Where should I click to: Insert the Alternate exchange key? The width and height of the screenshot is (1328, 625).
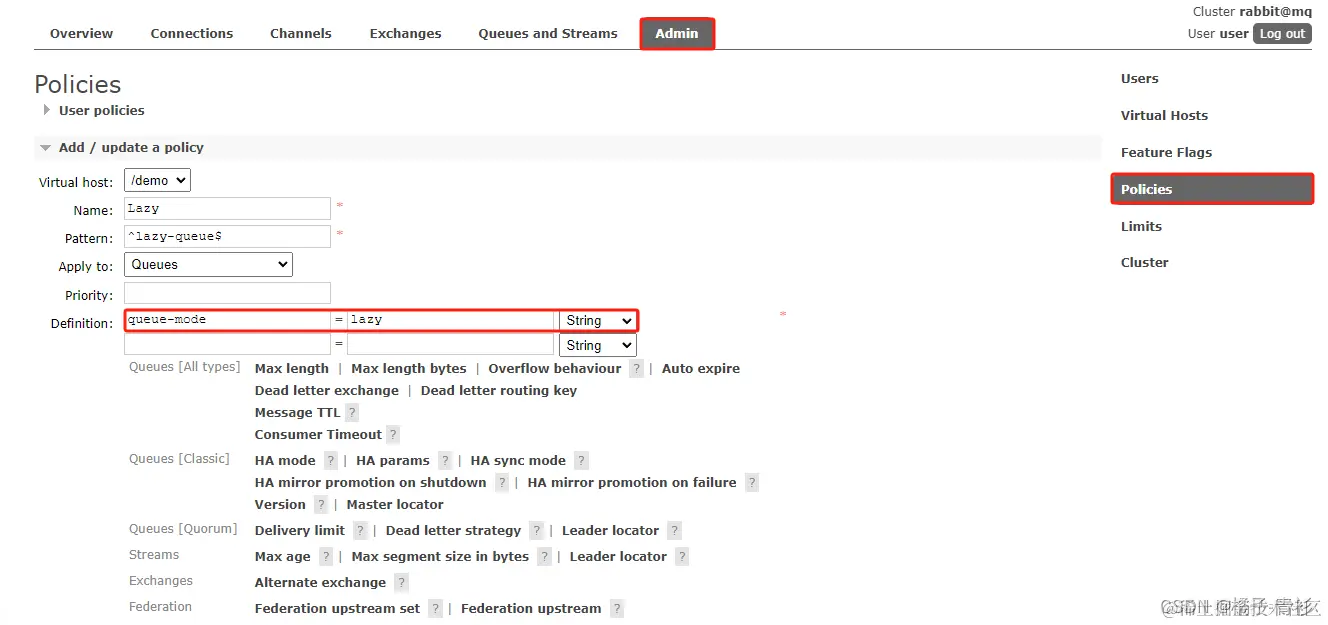tap(320, 583)
